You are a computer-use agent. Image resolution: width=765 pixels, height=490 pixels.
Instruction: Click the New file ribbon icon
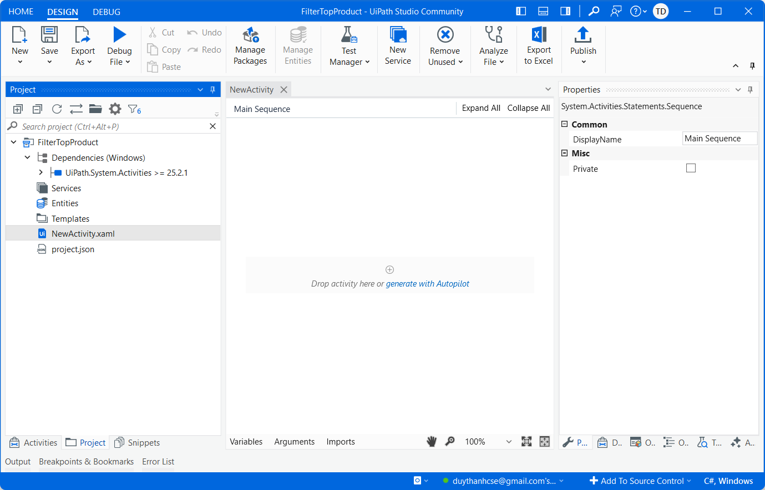[20, 35]
